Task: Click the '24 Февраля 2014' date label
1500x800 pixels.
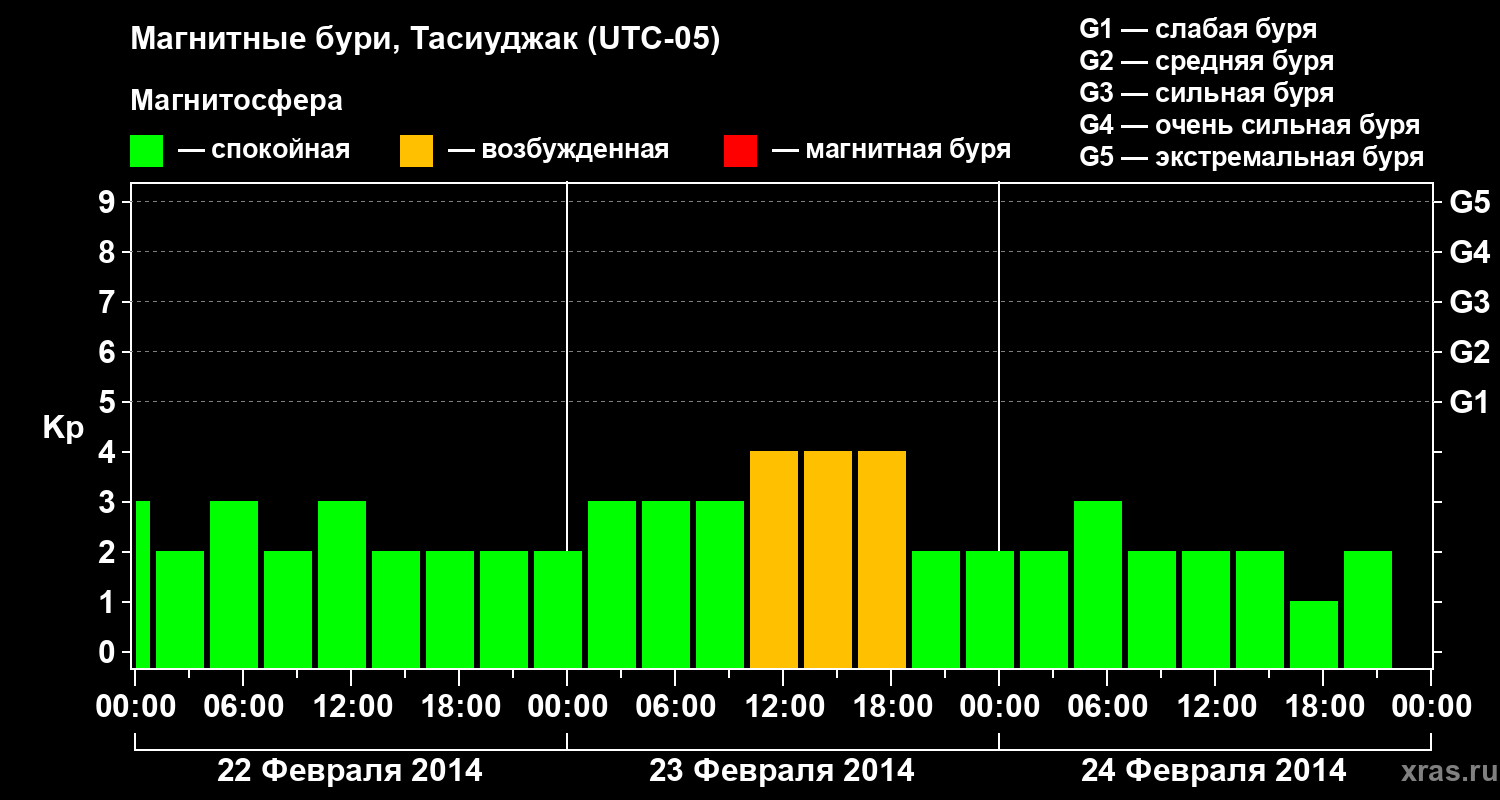Action: [x=1214, y=771]
